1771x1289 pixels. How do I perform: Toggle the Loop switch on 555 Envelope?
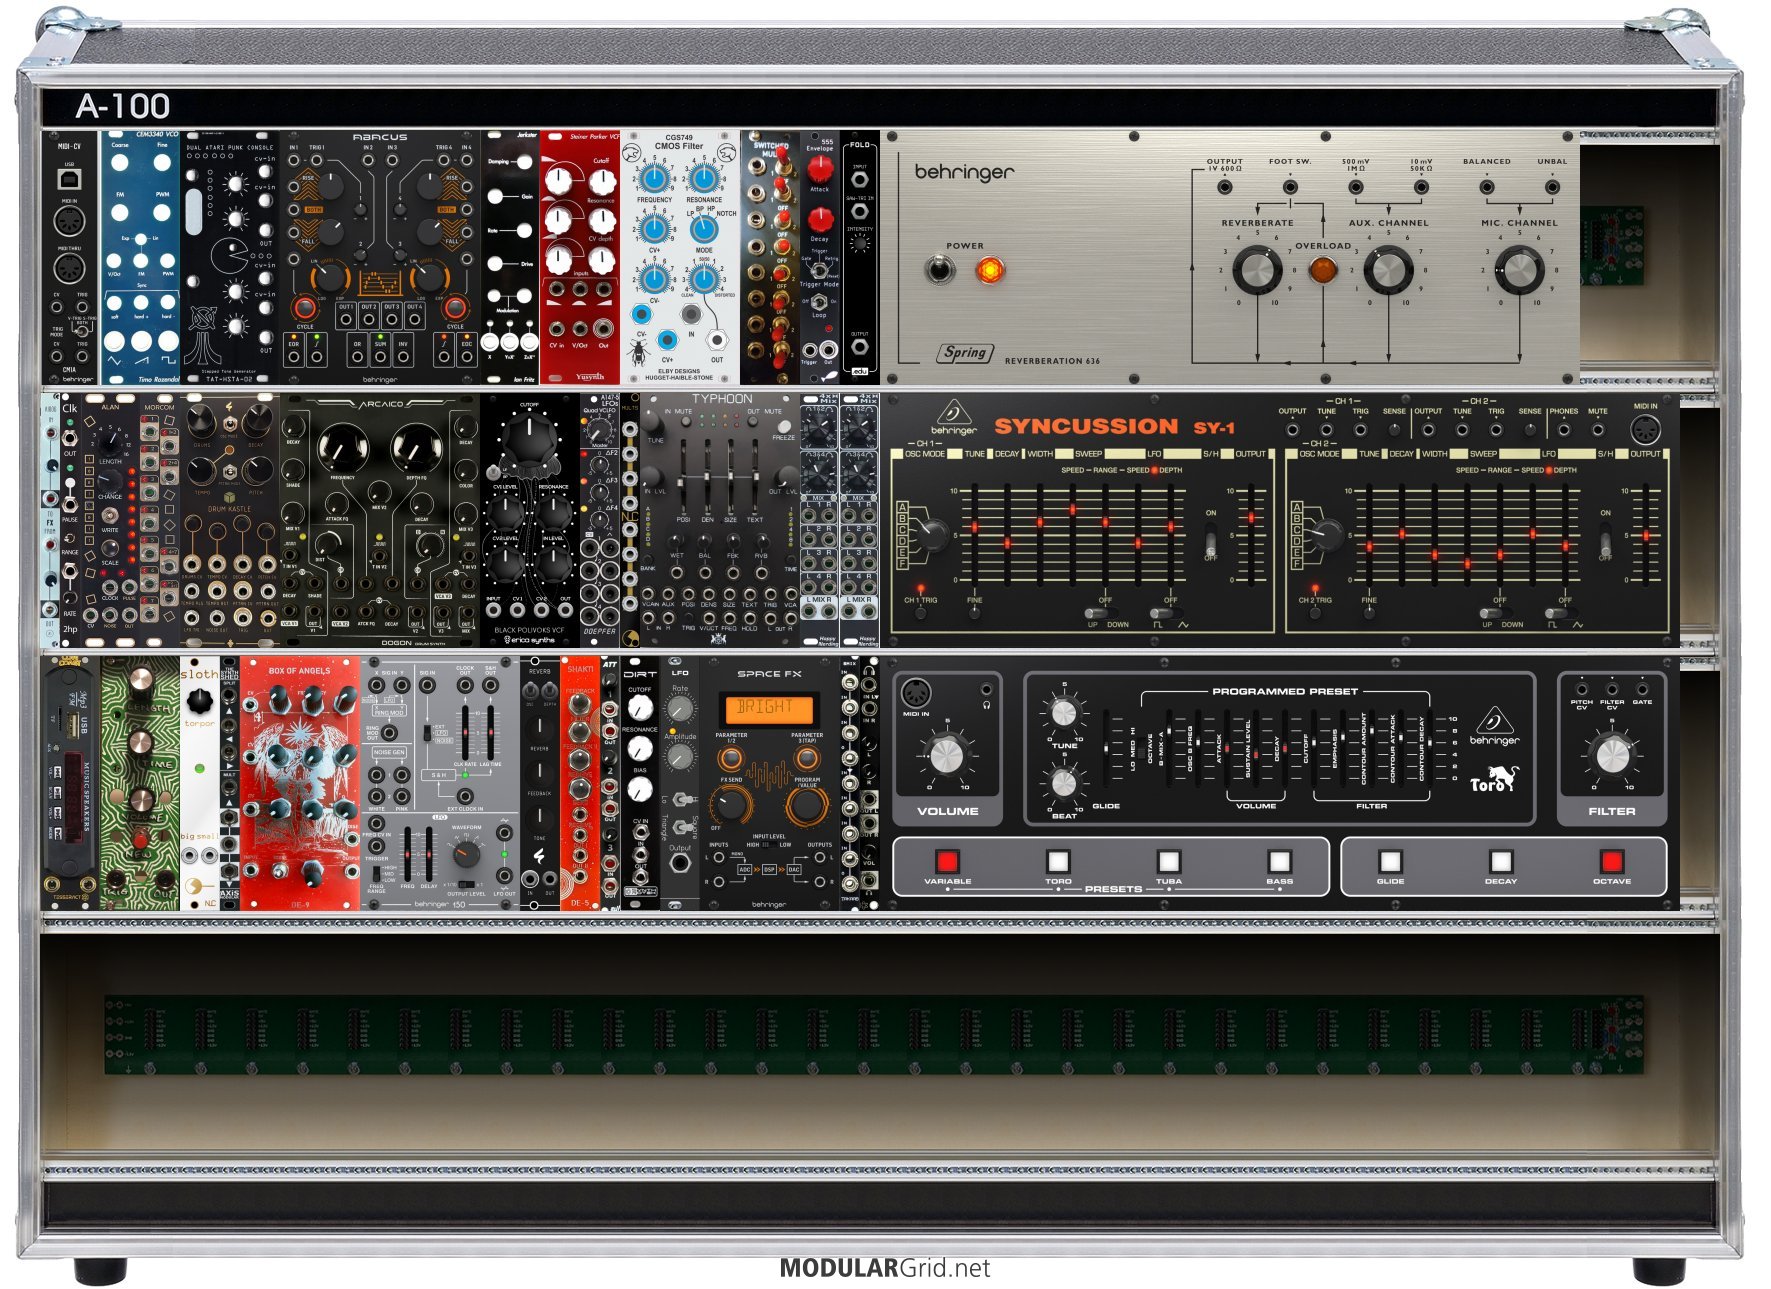point(819,301)
